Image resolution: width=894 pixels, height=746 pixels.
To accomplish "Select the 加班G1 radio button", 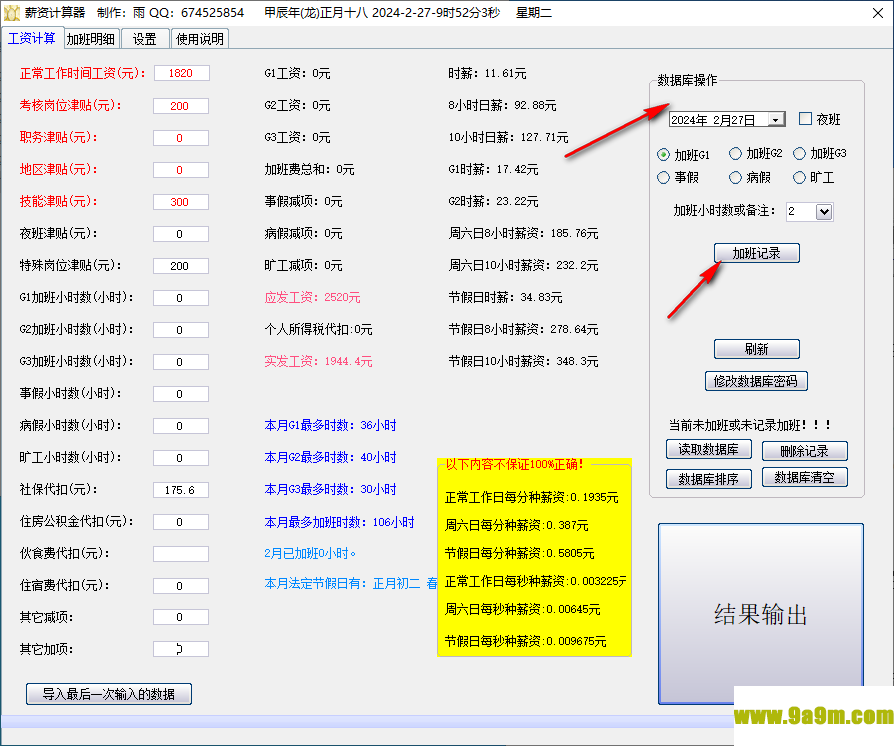I will coord(663,155).
